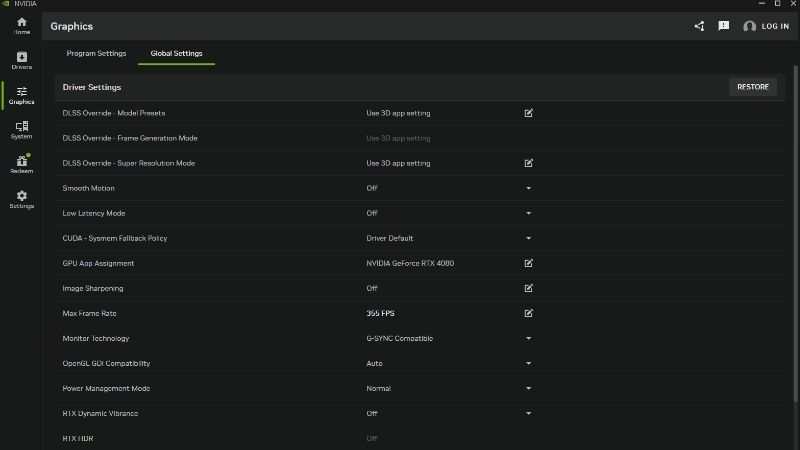The width and height of the screenshot is (800, 450).
Task: Click the 'Driver Settings' heading
Action: (92, 87)
